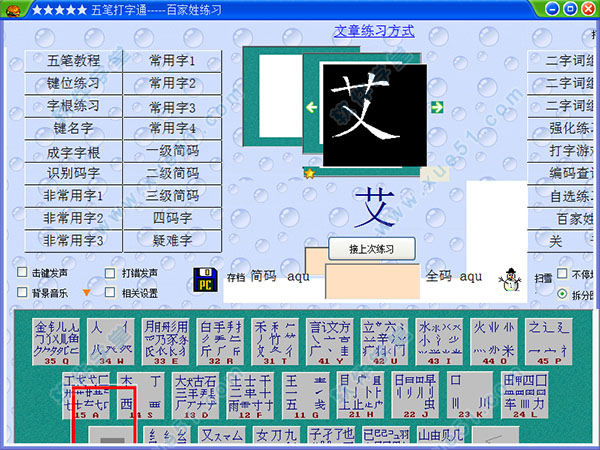Open the 成字字根 exercise
Viewport: 600px width, 450px height.
point(73,151)
